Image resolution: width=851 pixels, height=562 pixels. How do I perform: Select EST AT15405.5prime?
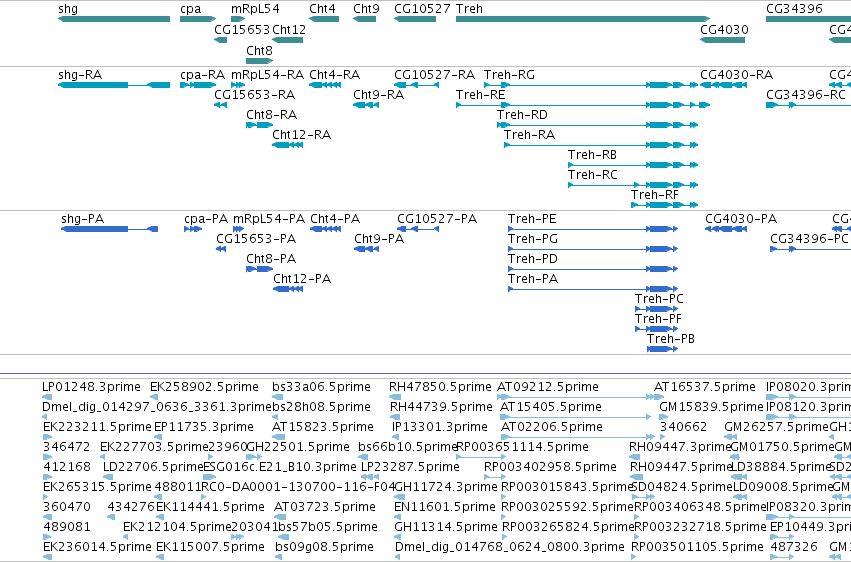(551, 407)
